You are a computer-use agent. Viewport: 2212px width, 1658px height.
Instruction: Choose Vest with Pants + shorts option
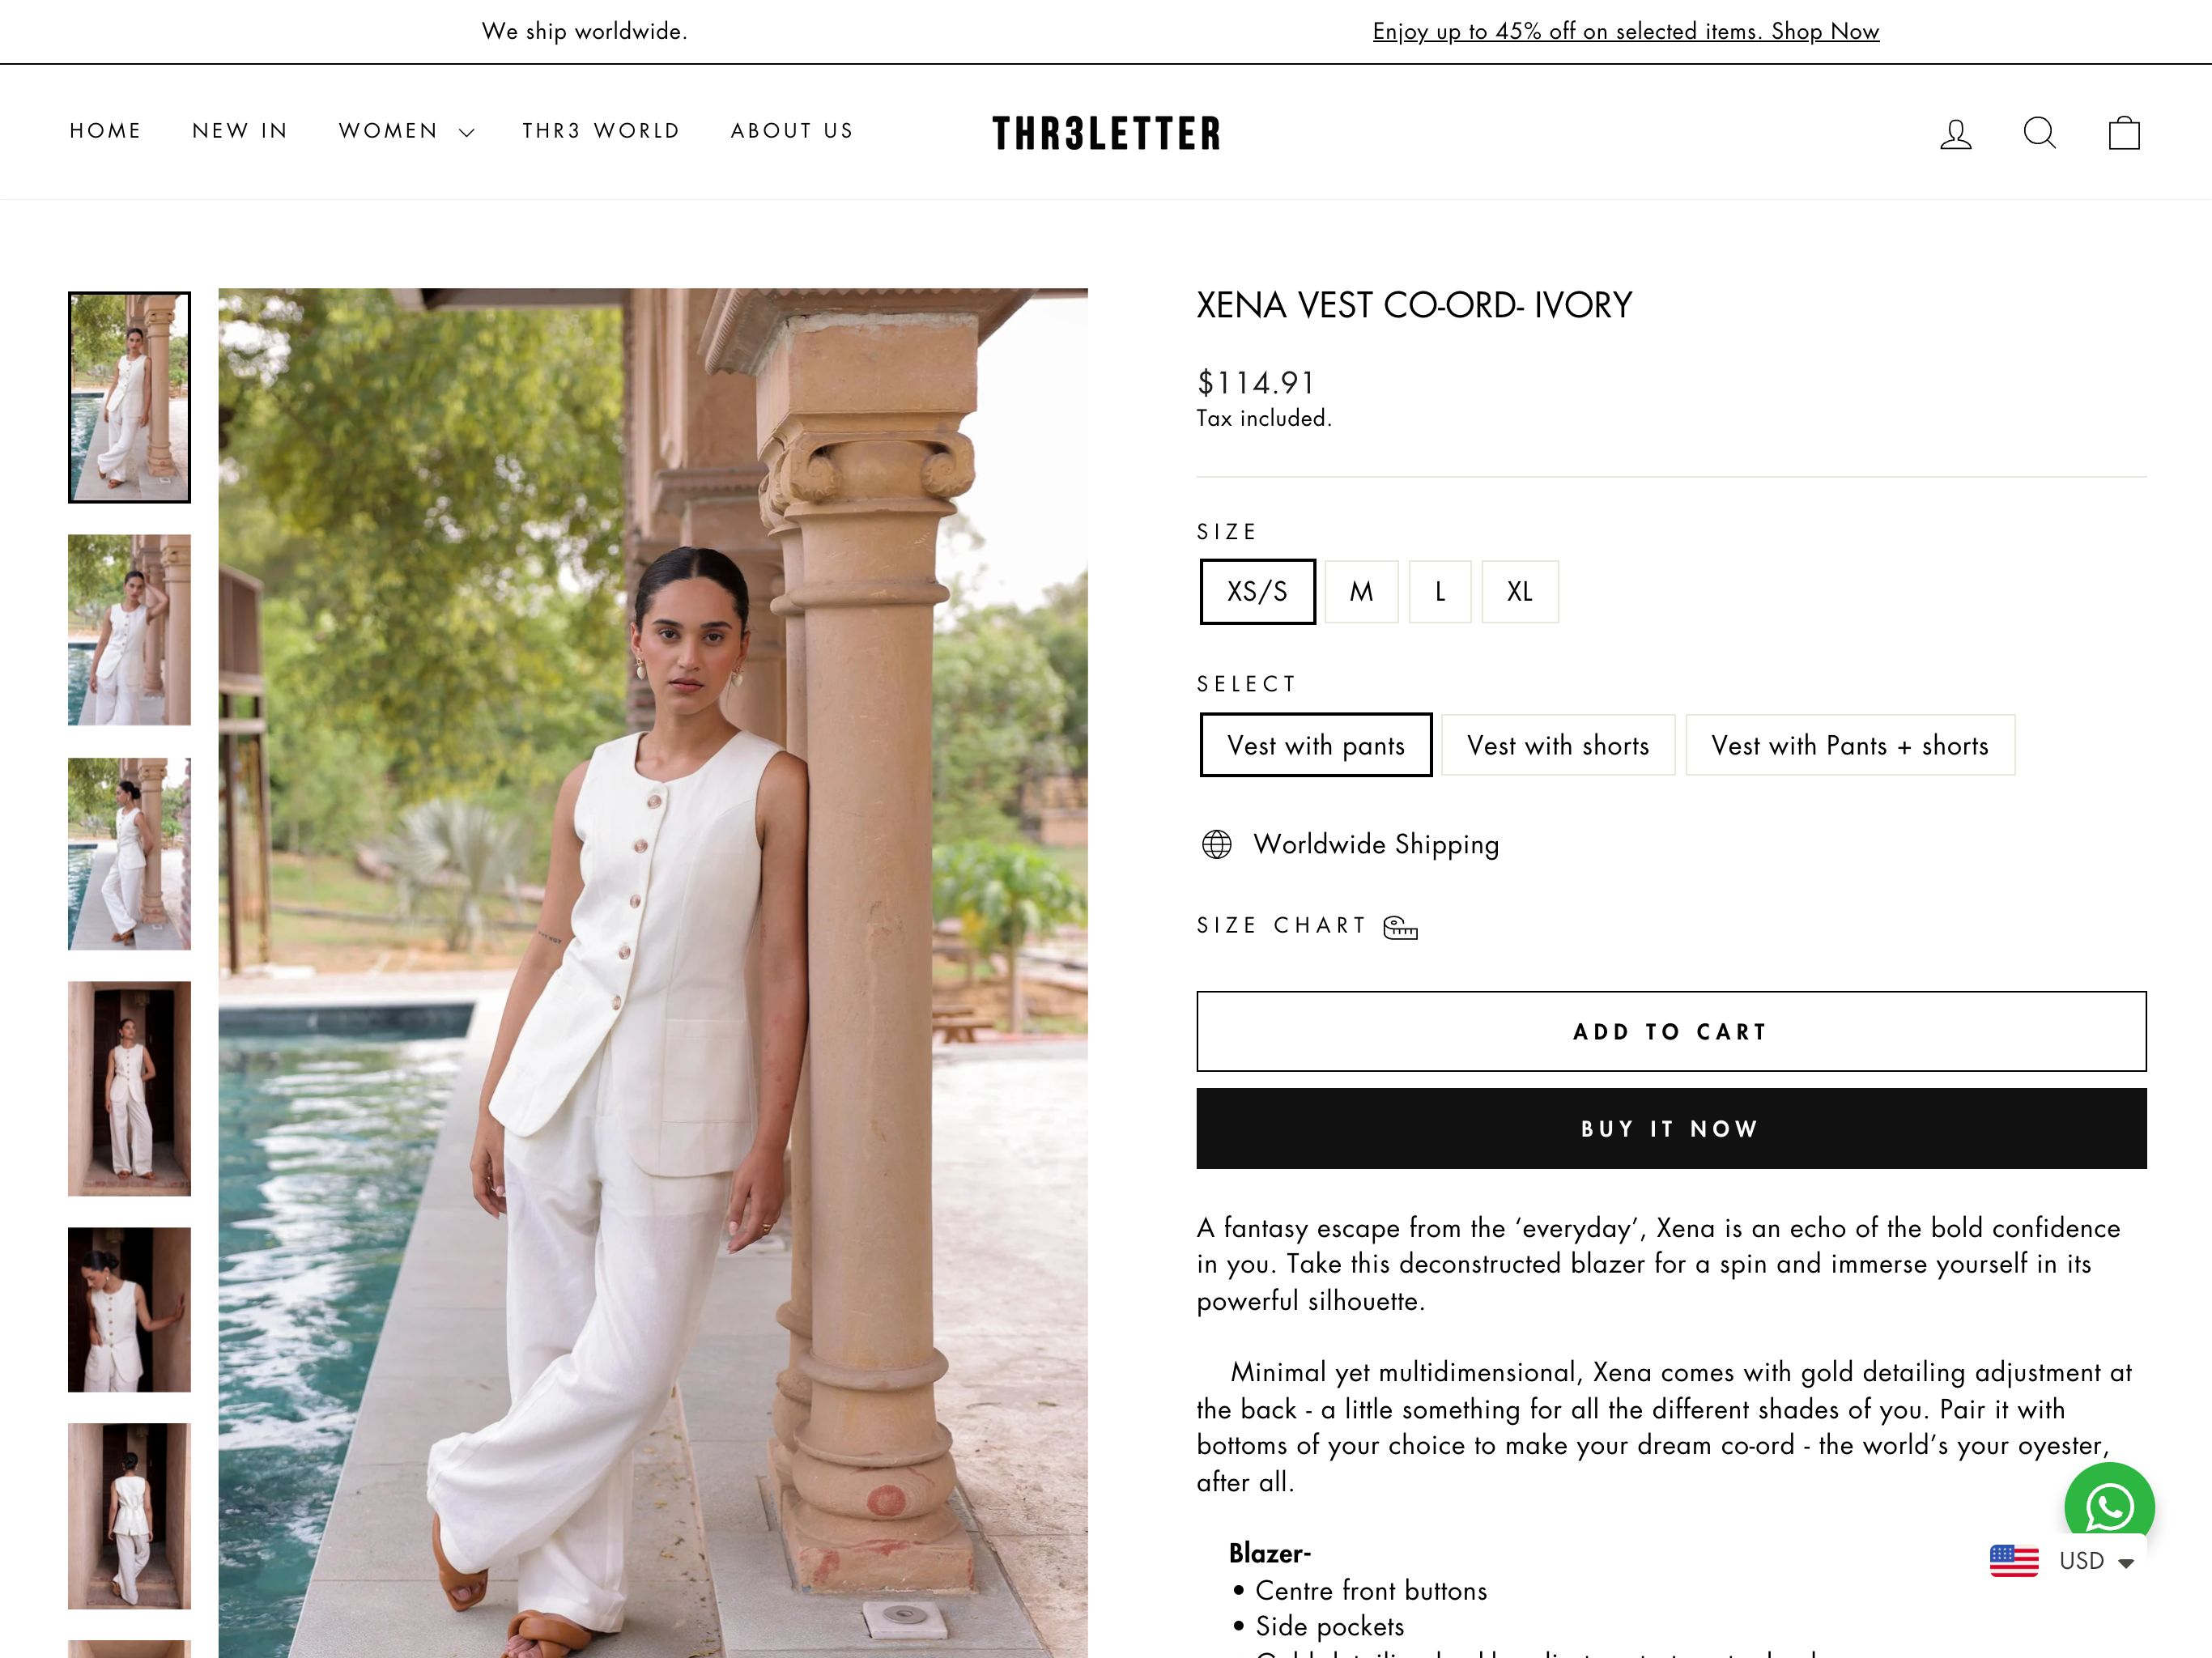(x=1850, y=745)
